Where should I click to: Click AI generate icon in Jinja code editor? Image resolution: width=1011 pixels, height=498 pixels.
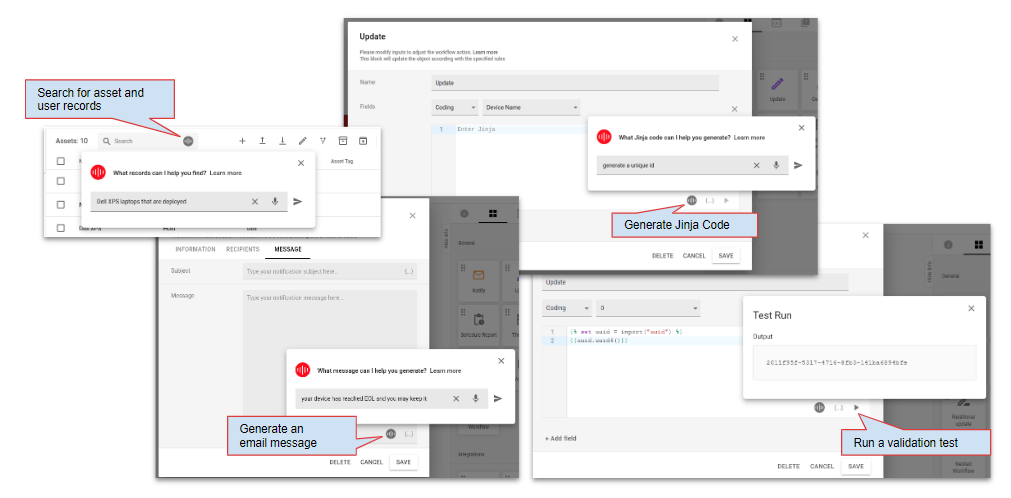pyautogui.click(x=692, y=200)
